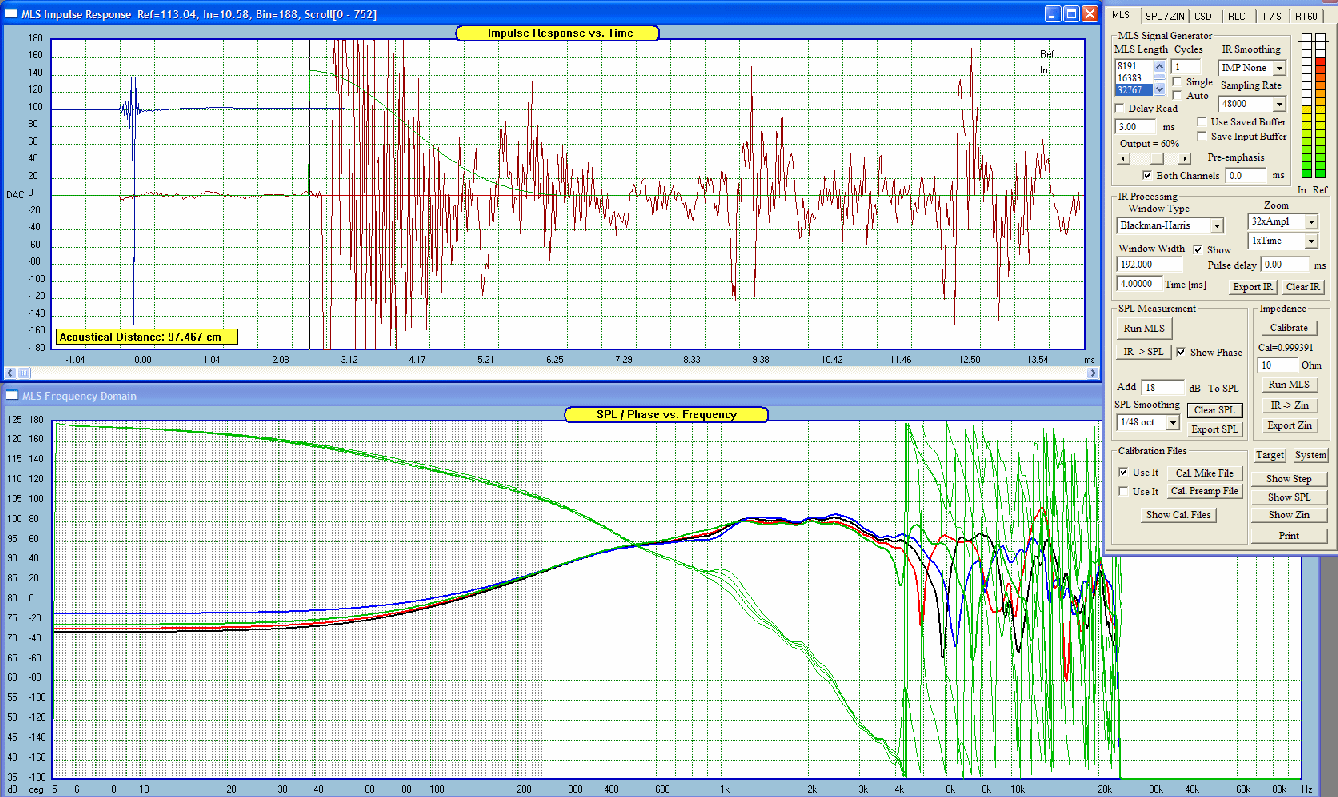Click the Show SPL button
This screenshot has width=1338, height=797.
click(1289, 497)
